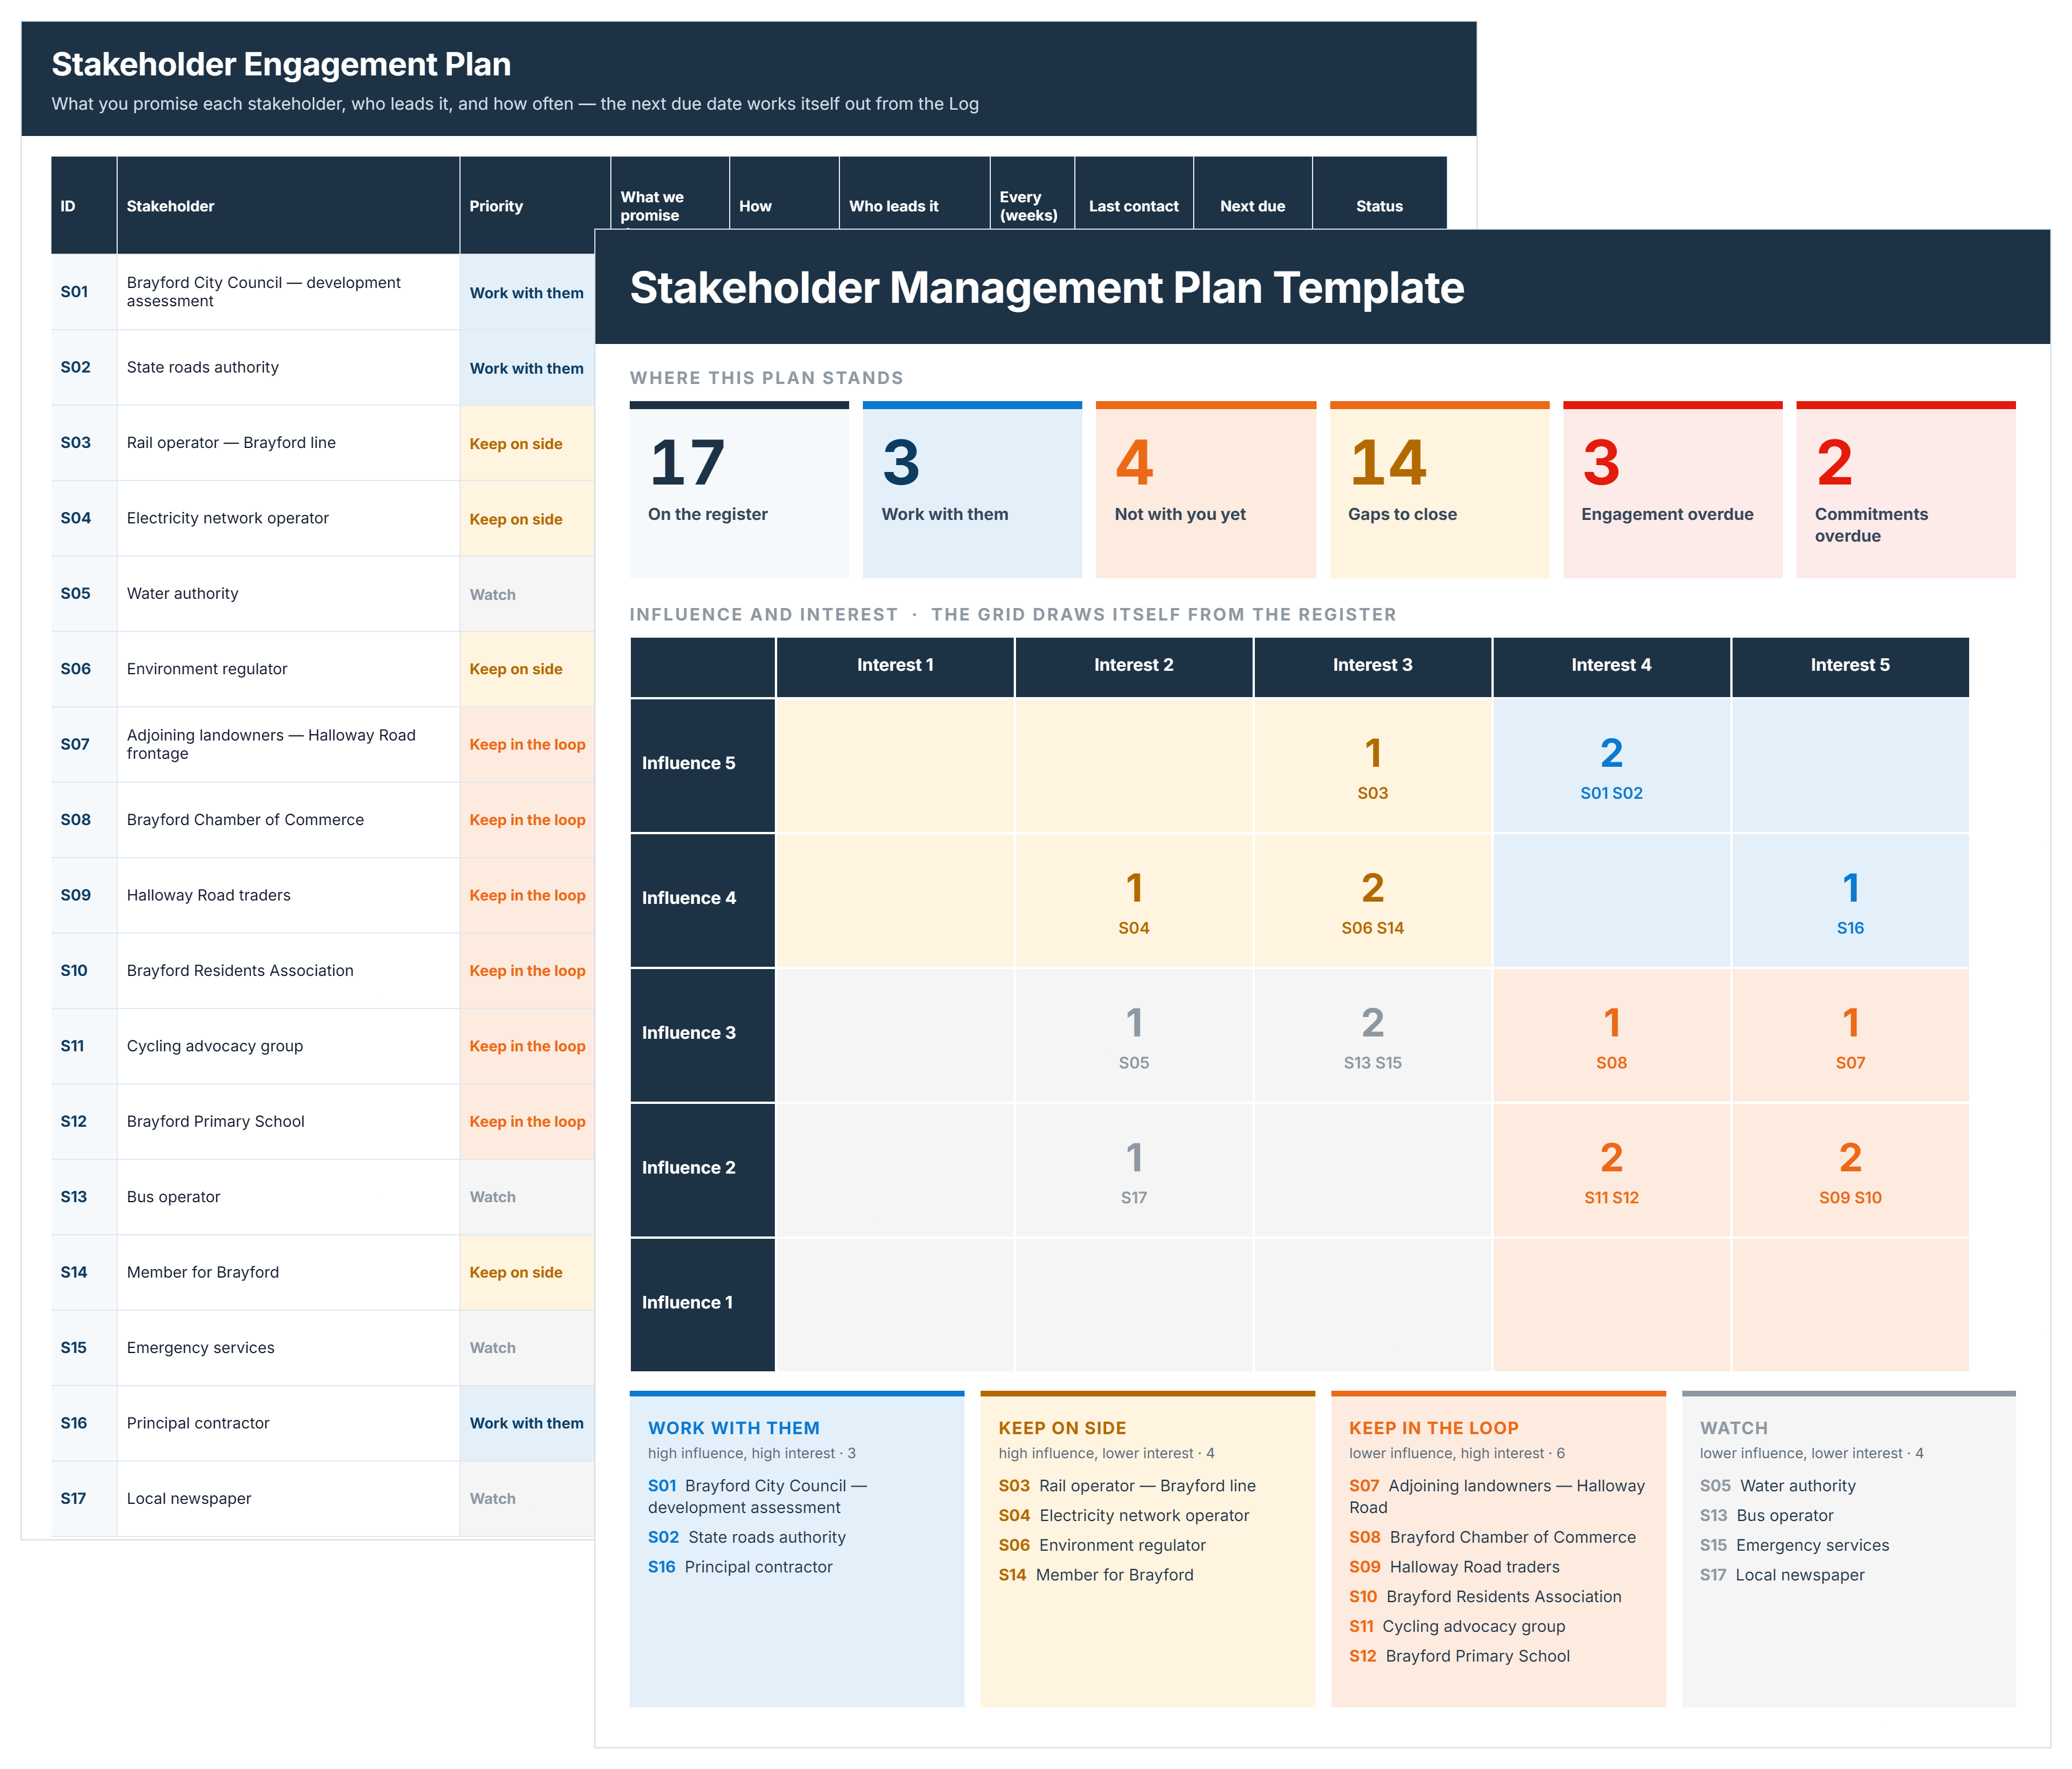This screenshot has height=1769, width=2072.
Task: Select the grid cell showing S16
Action: click(x=1850, y=900)
